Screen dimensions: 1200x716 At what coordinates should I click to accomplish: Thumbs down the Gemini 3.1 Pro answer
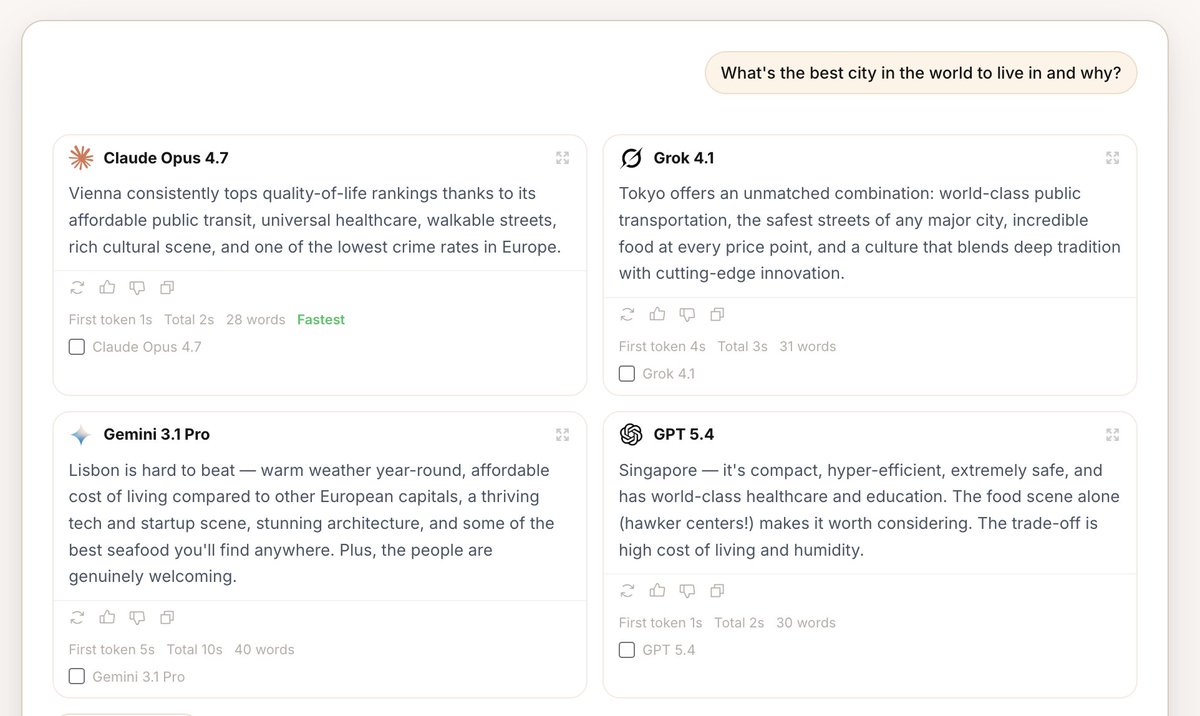[137, 617]
